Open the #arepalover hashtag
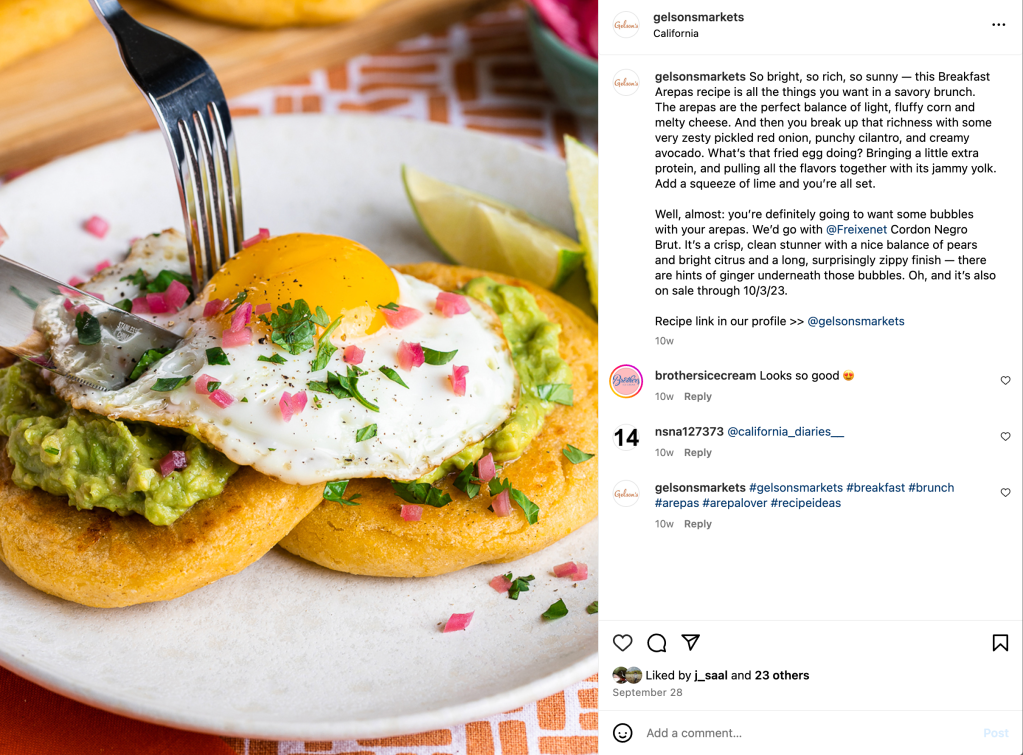 pyautogui.click(x=734, y=503)
